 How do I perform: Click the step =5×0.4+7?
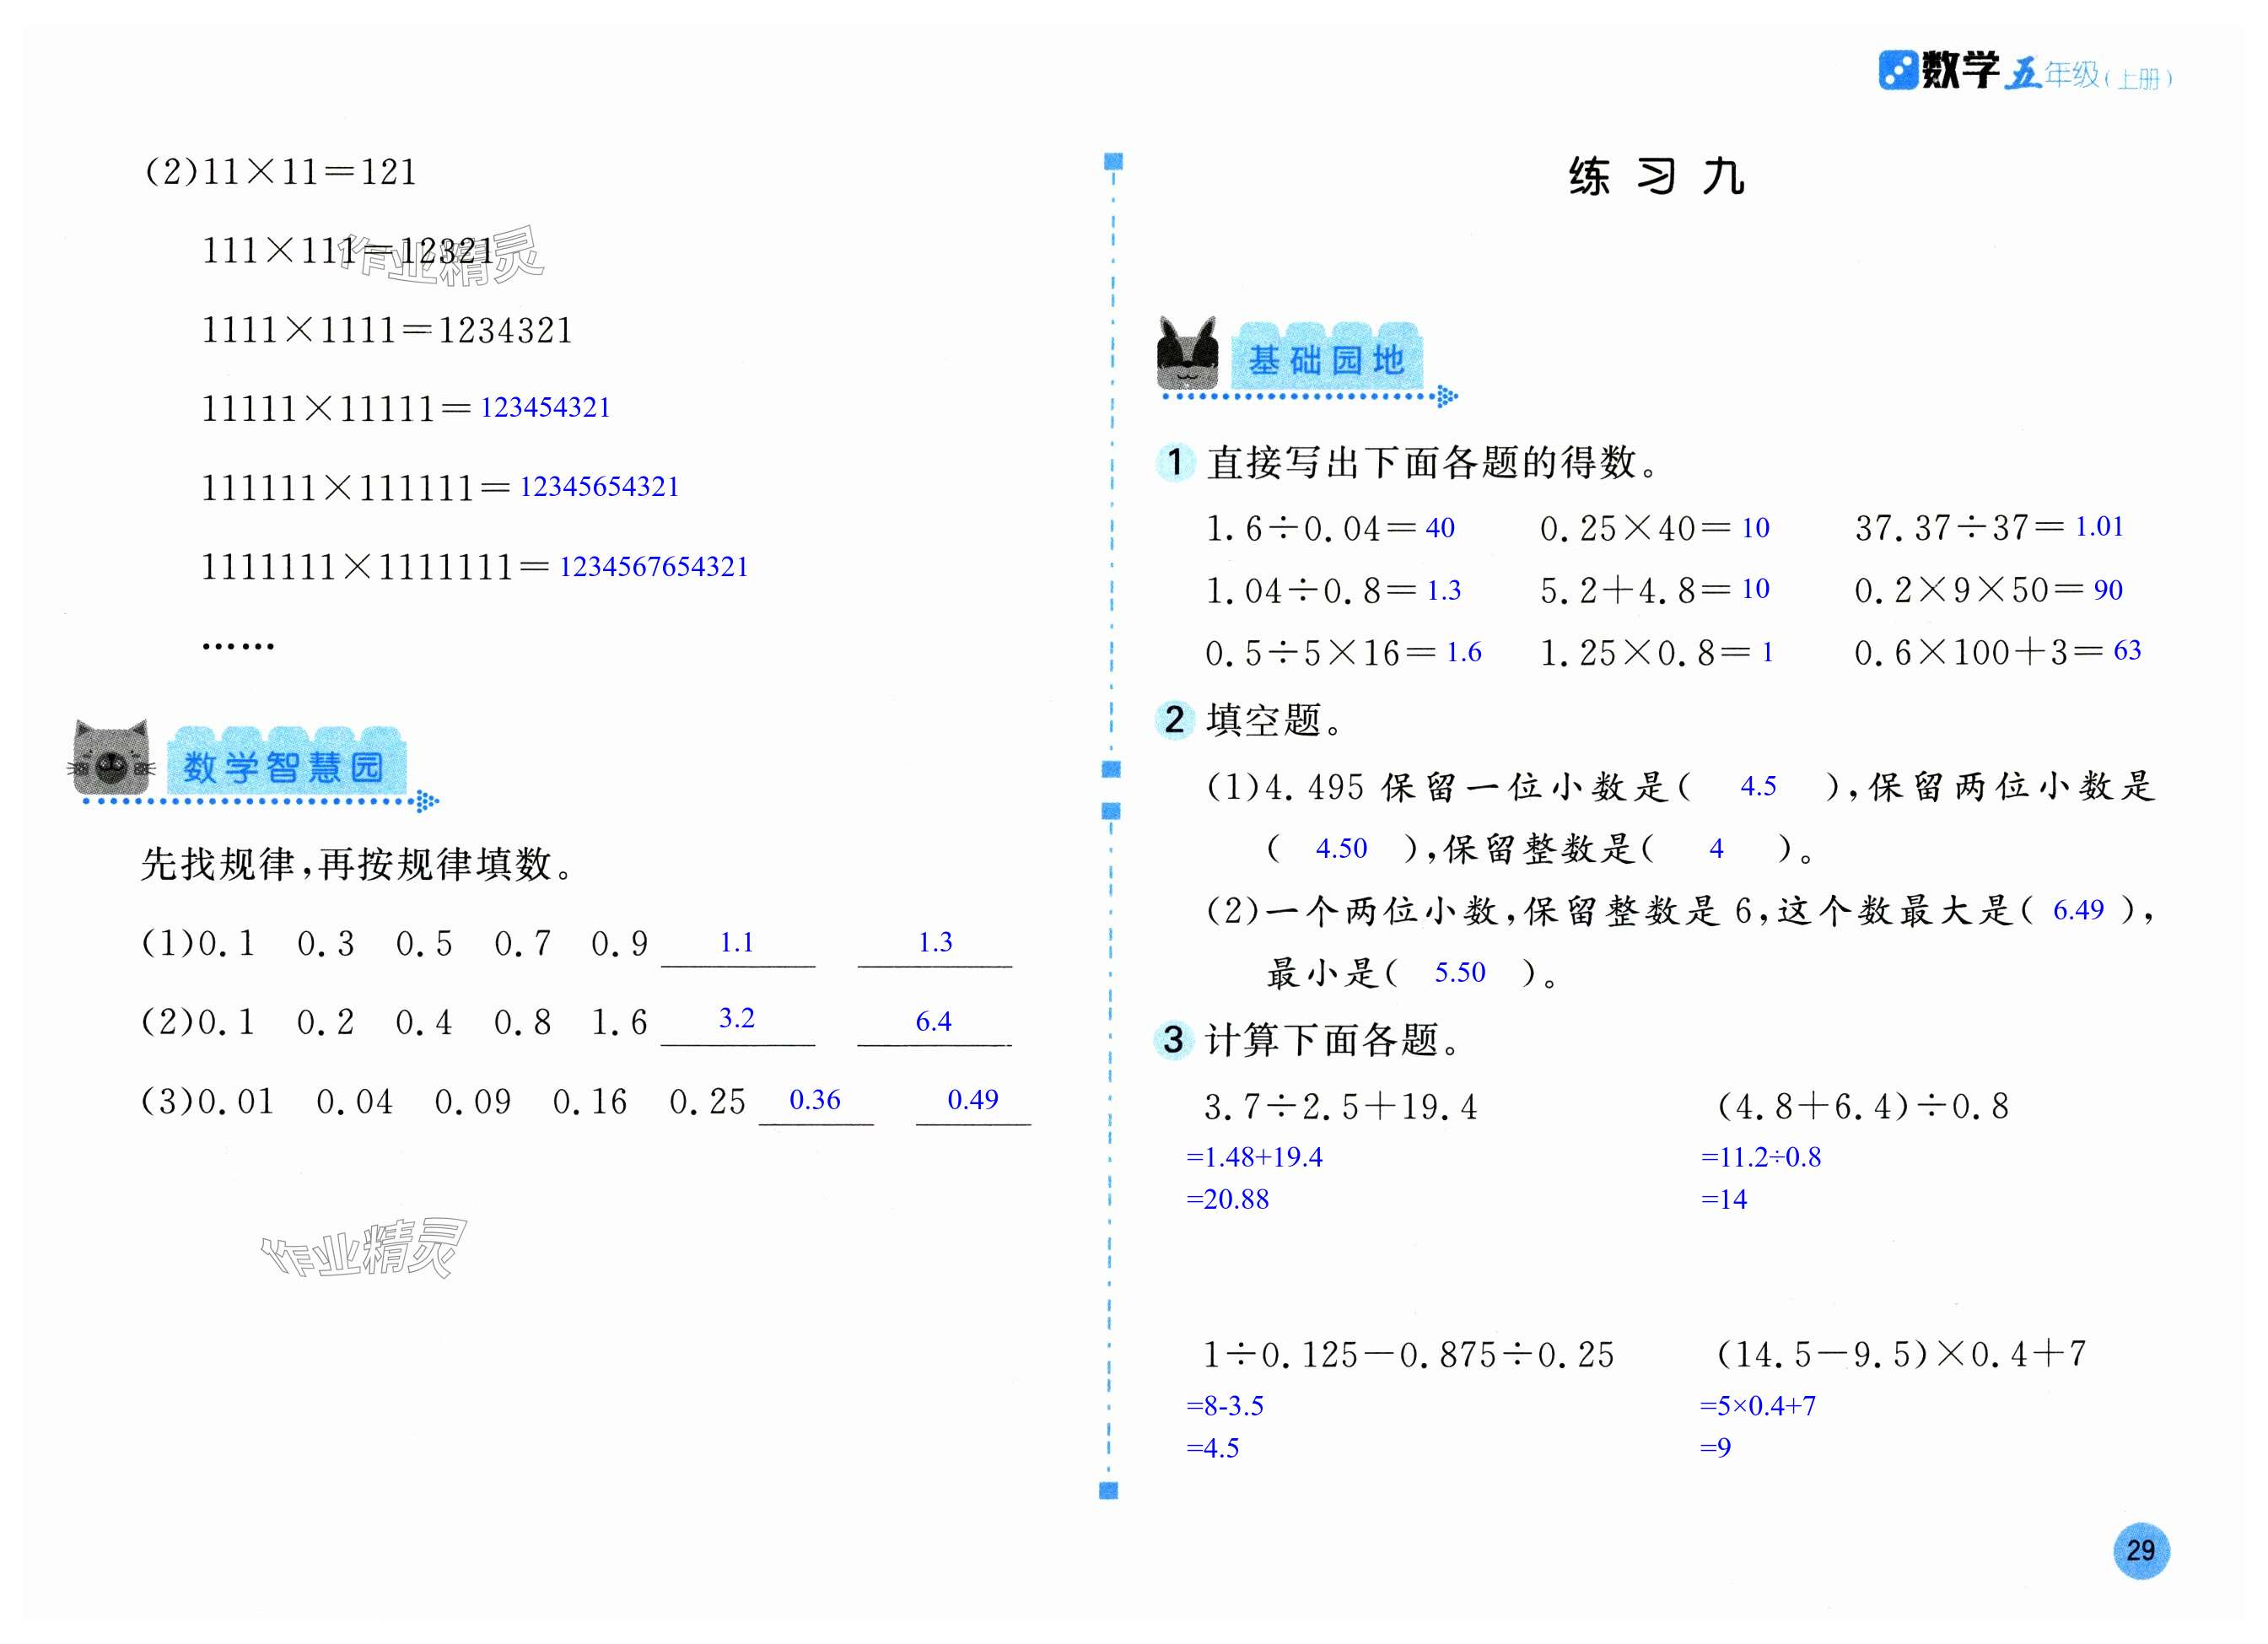pos(1758,1405)
